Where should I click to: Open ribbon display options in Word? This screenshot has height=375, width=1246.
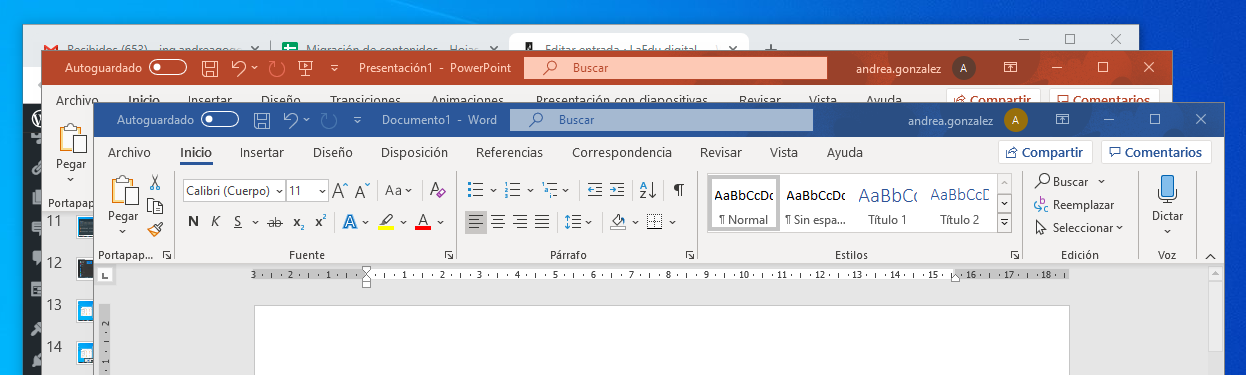point(1063,120)
